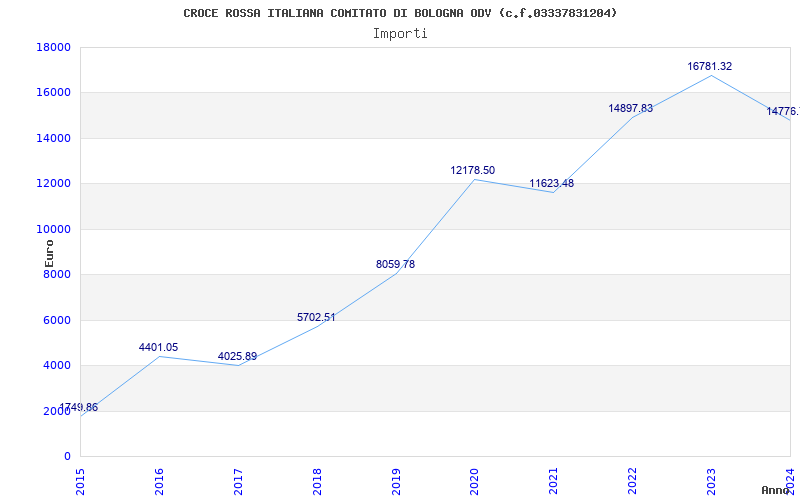Select the data label 14897.83
The height and width of the screenshot is (500, 800).
[x=631, y=108]
